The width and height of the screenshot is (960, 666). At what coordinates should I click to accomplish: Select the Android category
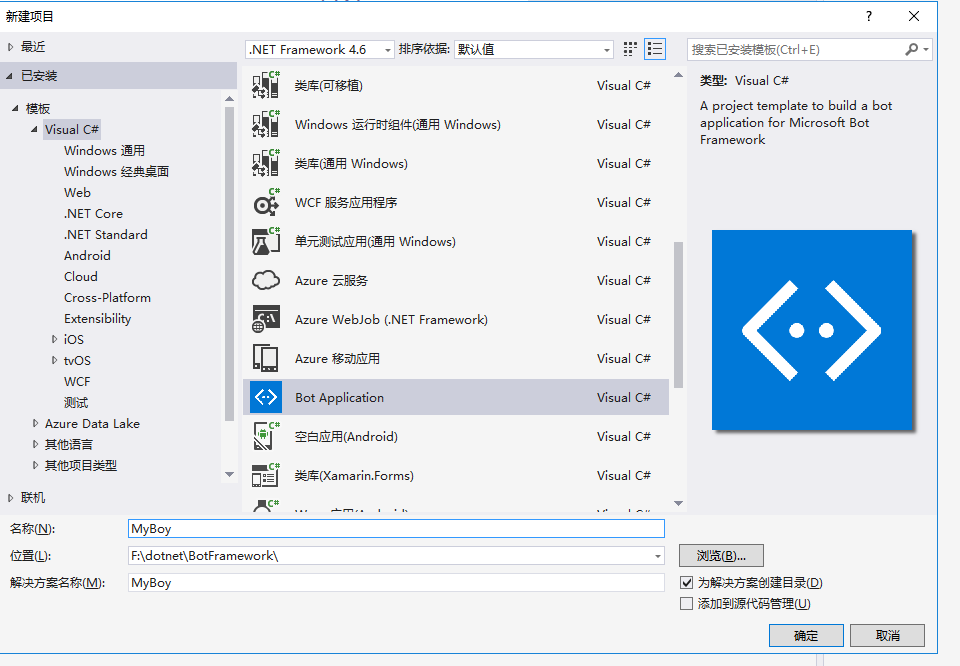tap(87, 255)
